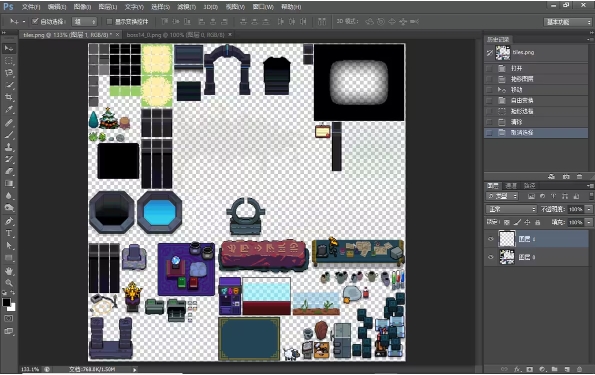Select the Magic Wand tool
Viewport: 595px width, 375px height.
9,85
